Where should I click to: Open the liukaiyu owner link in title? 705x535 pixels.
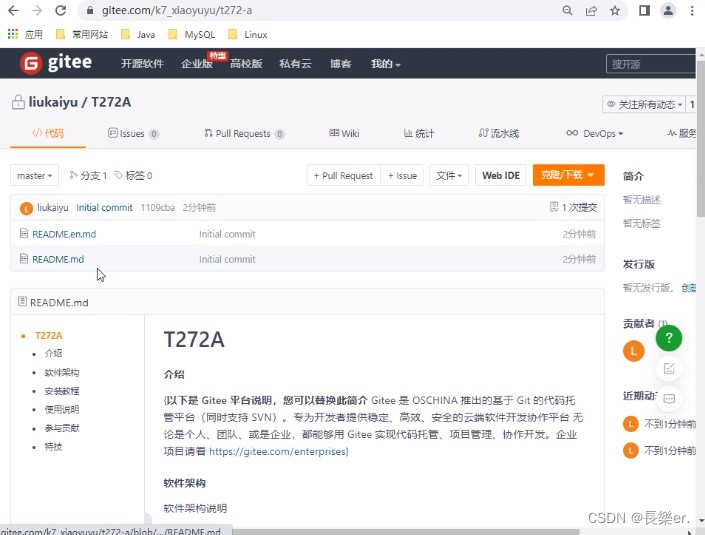(x=53, y=102)
